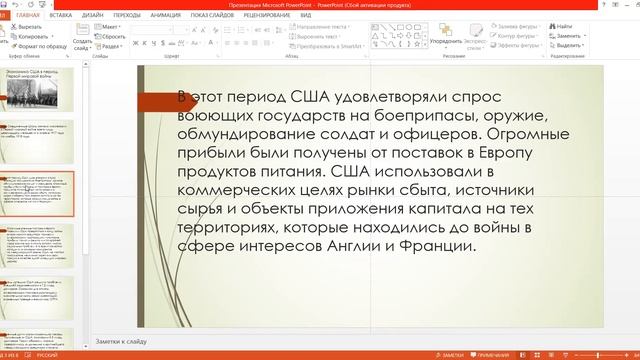The image size is (640, 360).
Task: Click the Redo icon in quick access toolbar
Action: click(x=31, y=4)
